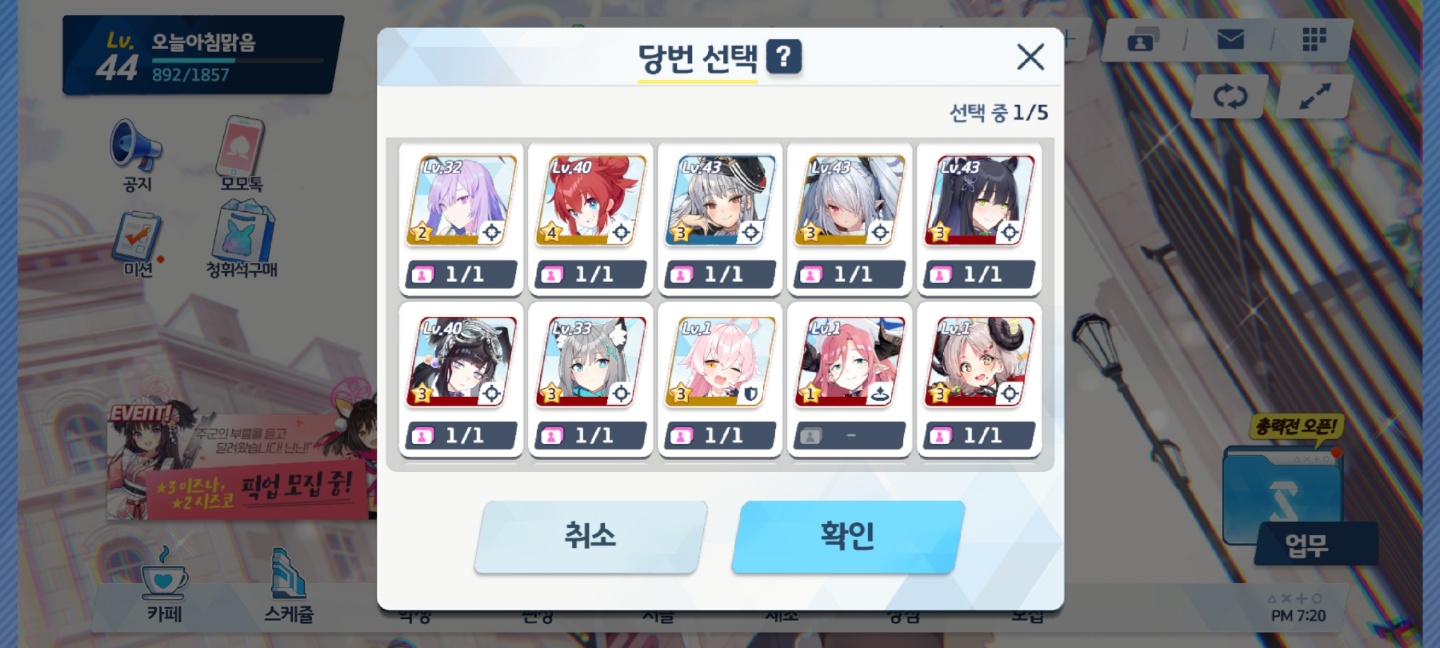Open the grid menu icon
Viewport: 1440px width, 648px height.
point(1314,40)
